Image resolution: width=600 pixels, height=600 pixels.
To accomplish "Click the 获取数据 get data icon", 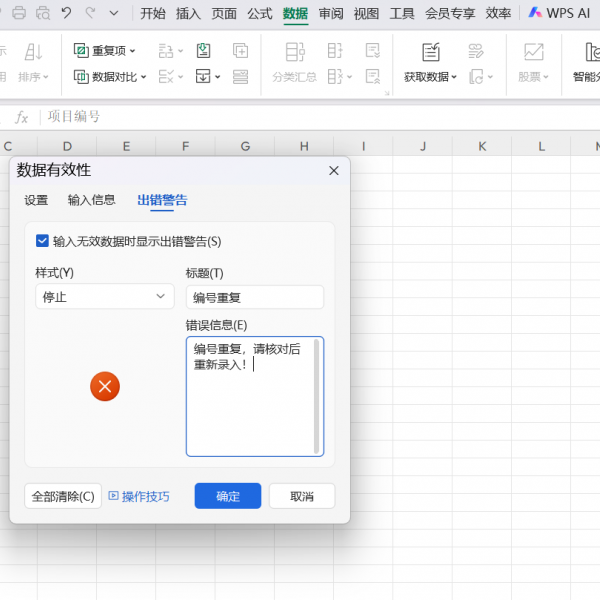I will pos(430,52).
